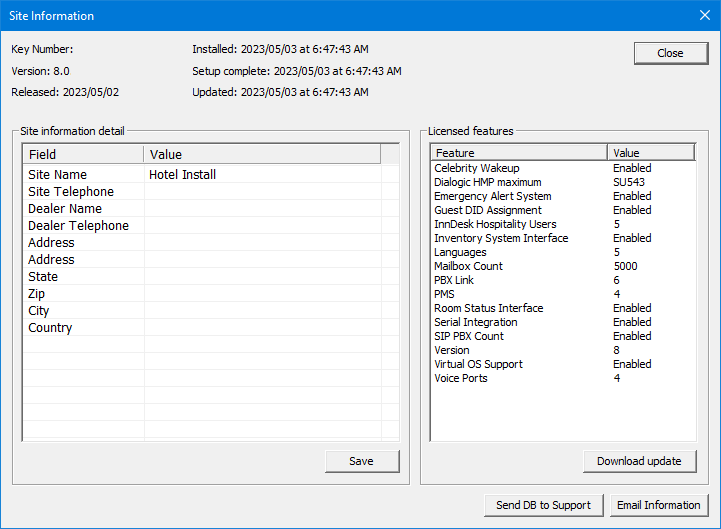721x529 pixels.
Task: Send DB to Support
Action: pos(543,505)
